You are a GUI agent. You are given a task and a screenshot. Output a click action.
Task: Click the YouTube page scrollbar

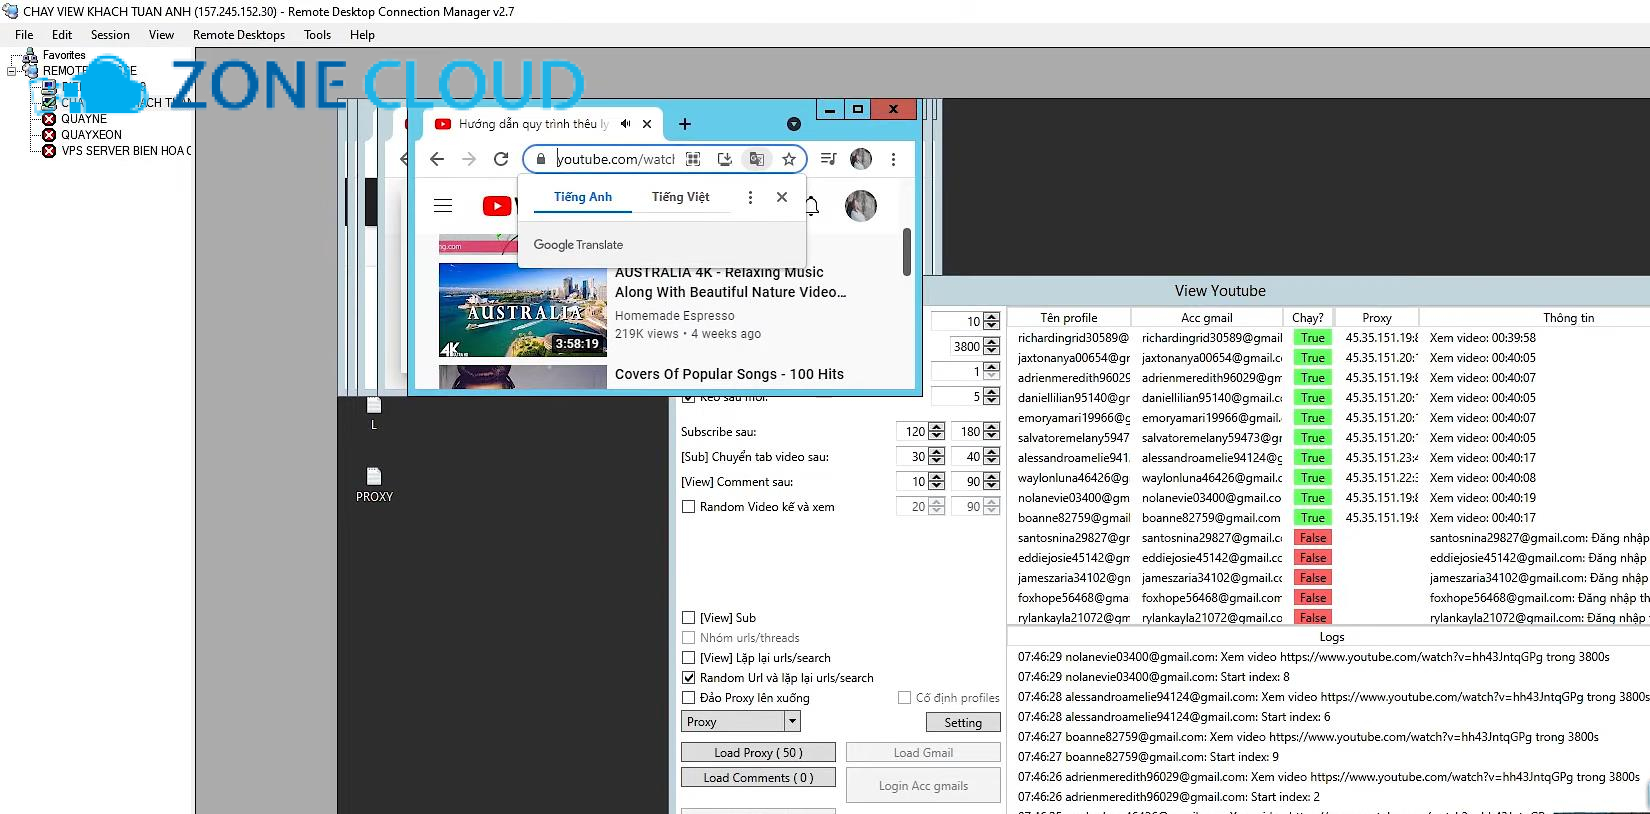pyautogui.click(x=907, y=252)
